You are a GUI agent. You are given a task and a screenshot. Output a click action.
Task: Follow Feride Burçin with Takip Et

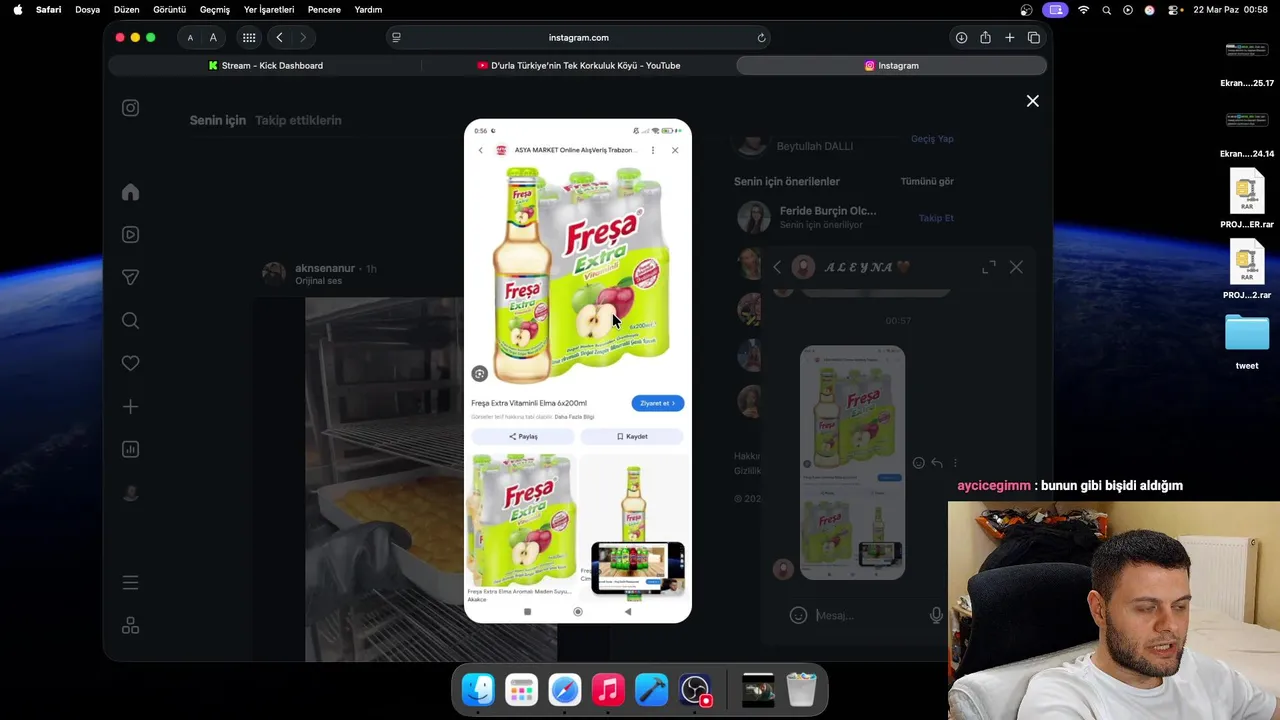[x=936, y=218]
